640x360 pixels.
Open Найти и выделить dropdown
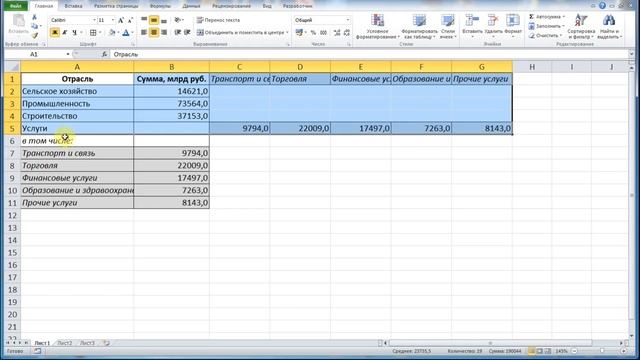point(609,27)
